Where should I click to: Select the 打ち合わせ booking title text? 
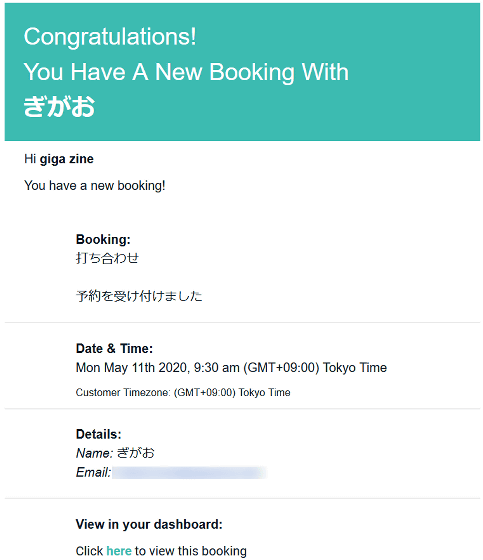tap(107, 258)
